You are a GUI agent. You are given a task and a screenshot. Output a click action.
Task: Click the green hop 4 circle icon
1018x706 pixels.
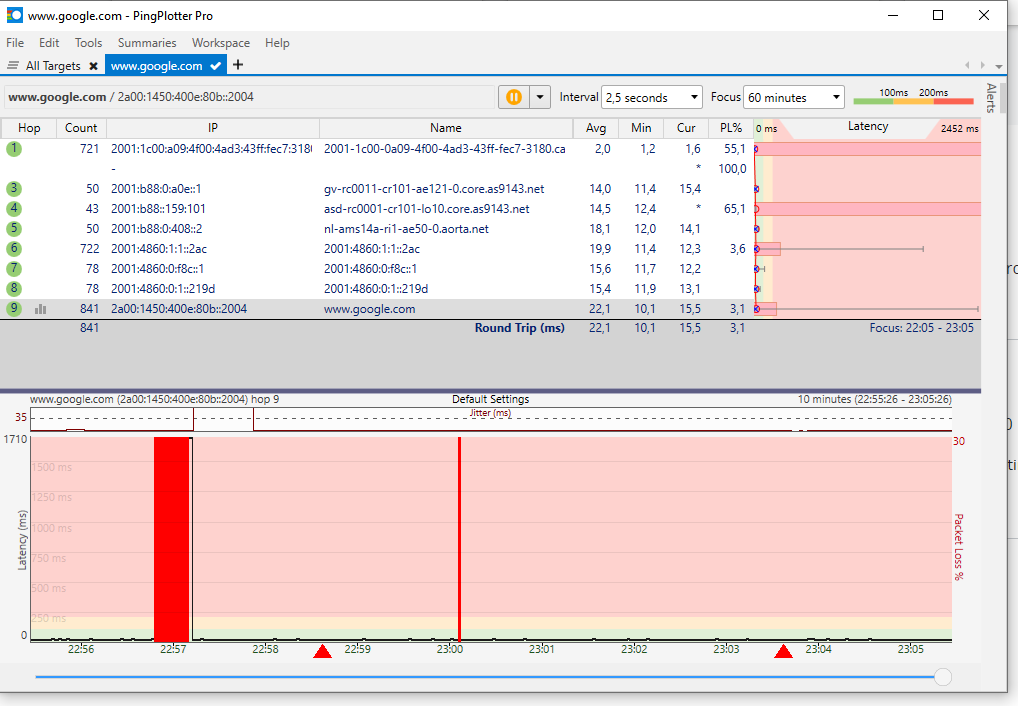[14, 209]
